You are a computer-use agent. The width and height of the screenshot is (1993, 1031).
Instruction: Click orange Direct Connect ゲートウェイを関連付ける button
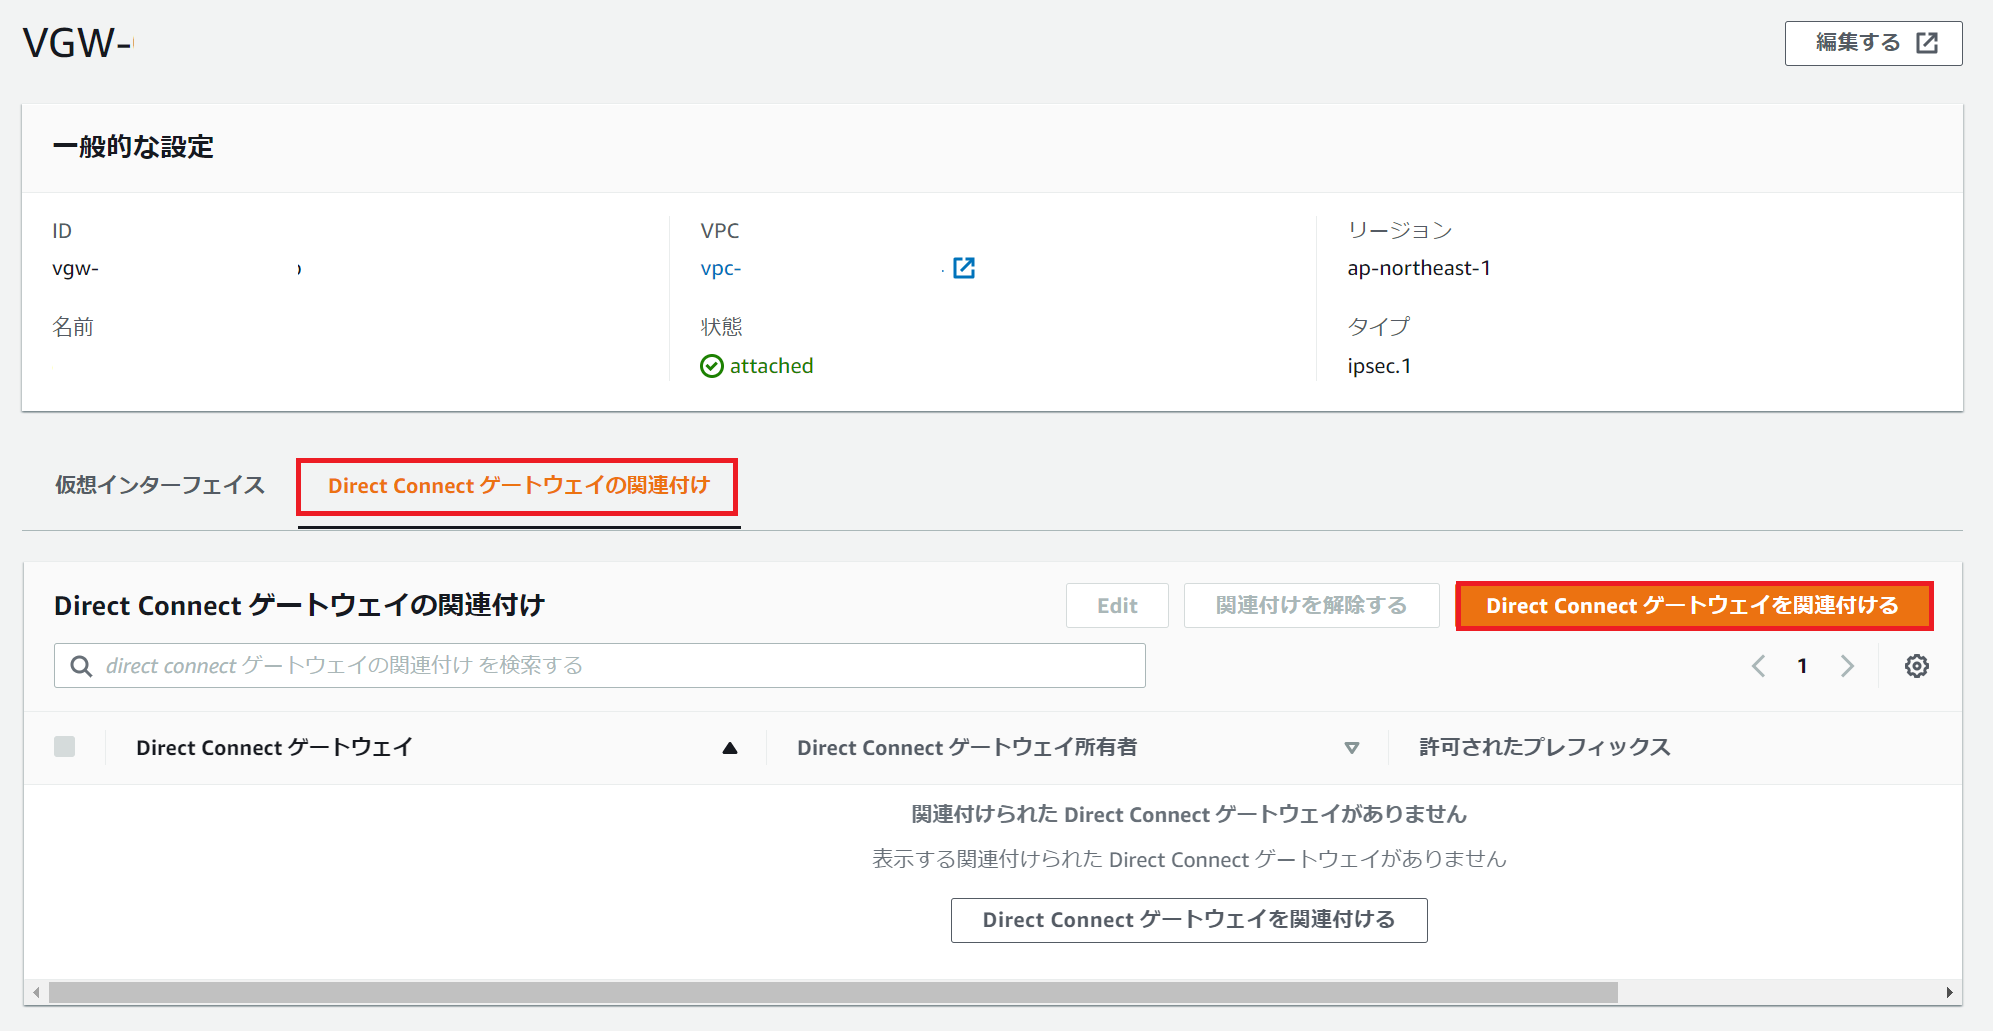point(1693,606)
